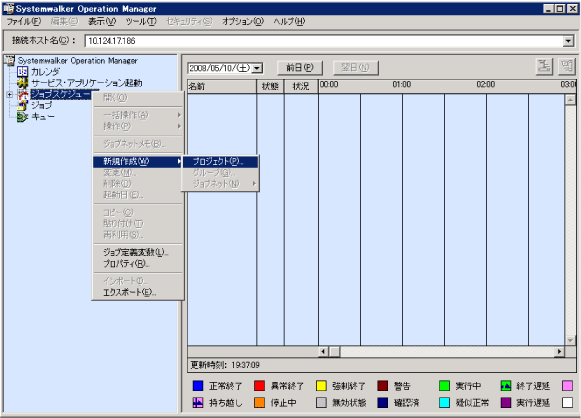Click the purple 実行遅延 legend swatch
The width and height of the screenshot is (581, 418).
coord(506,402)
